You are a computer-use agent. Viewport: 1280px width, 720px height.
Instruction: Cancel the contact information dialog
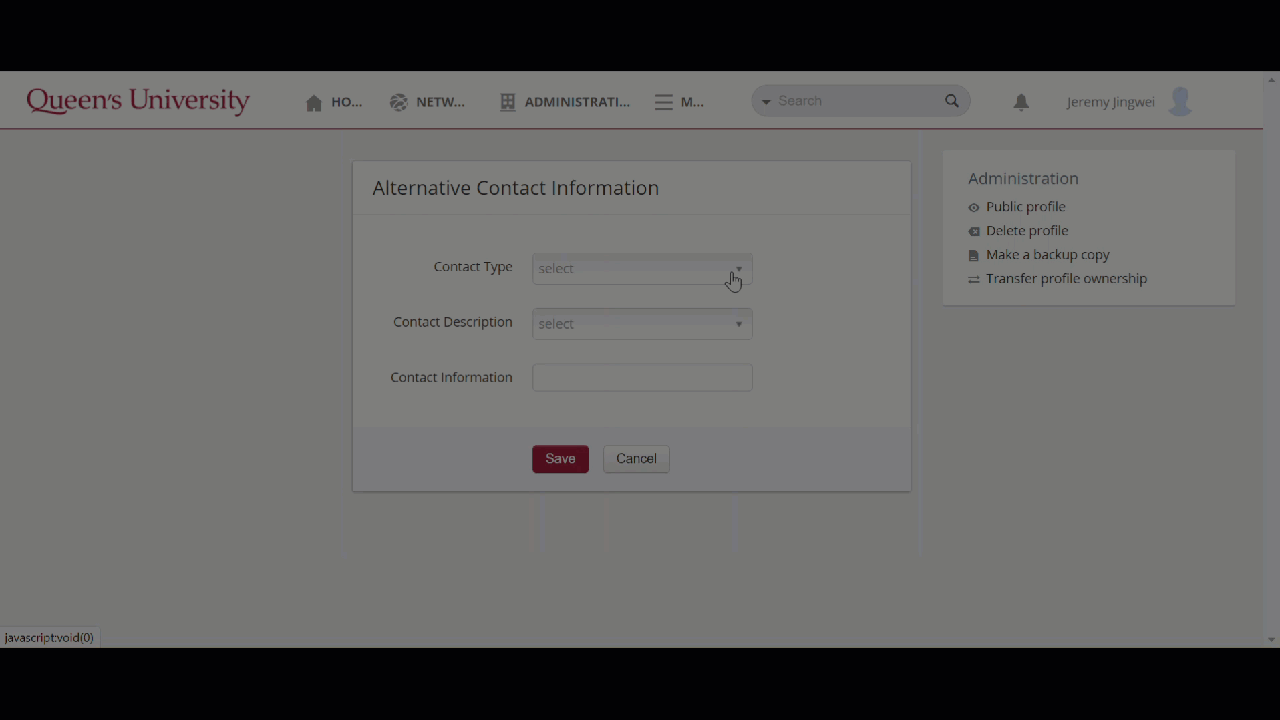coord(636,459)
